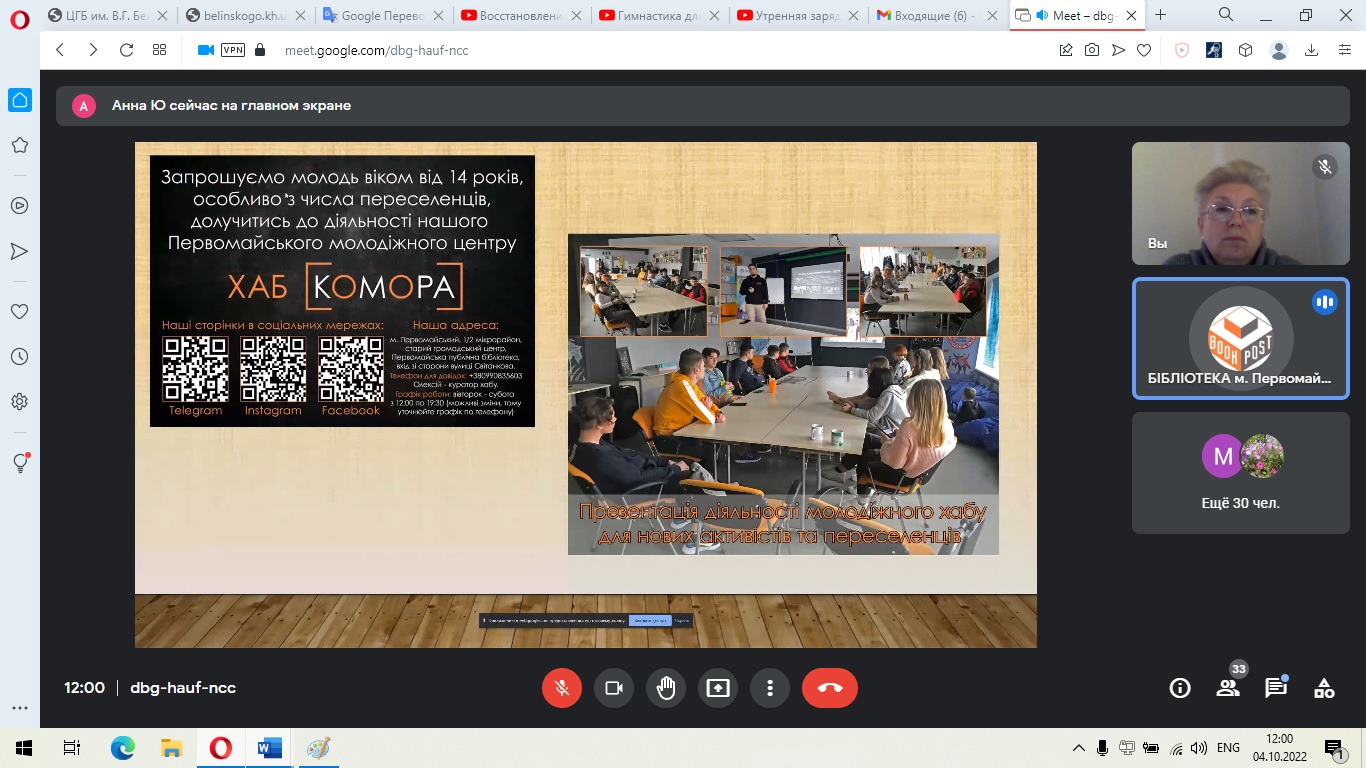This screenshot has height=768, width=1366.
Task: Toggle the camera on or off
Action: coord(614,688)
